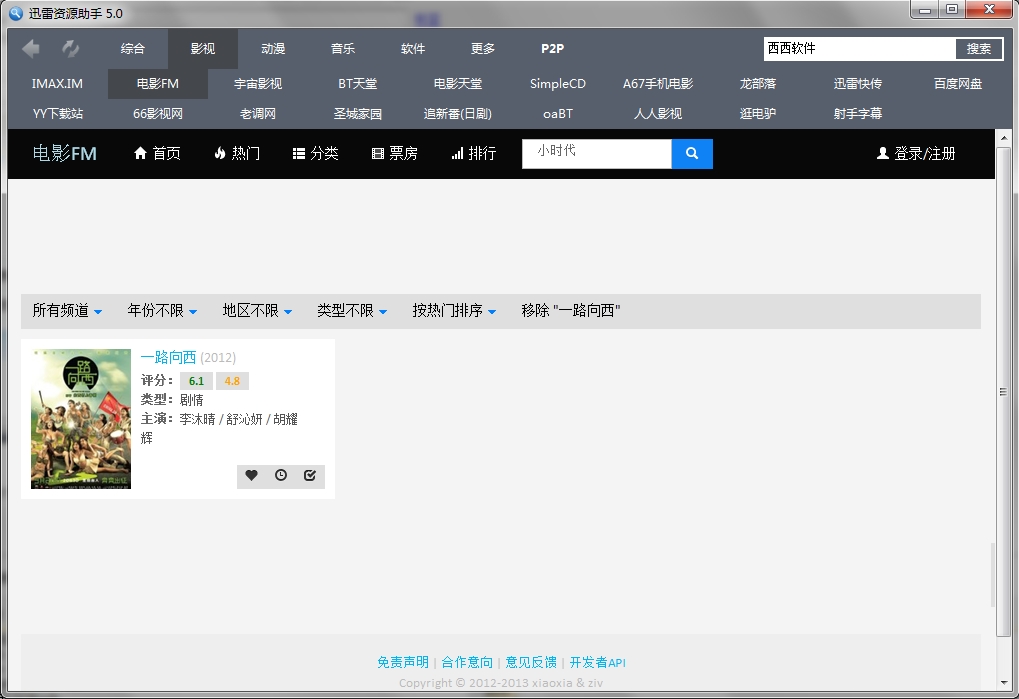Select the IMAX.IM source

(x=57, y=84)
